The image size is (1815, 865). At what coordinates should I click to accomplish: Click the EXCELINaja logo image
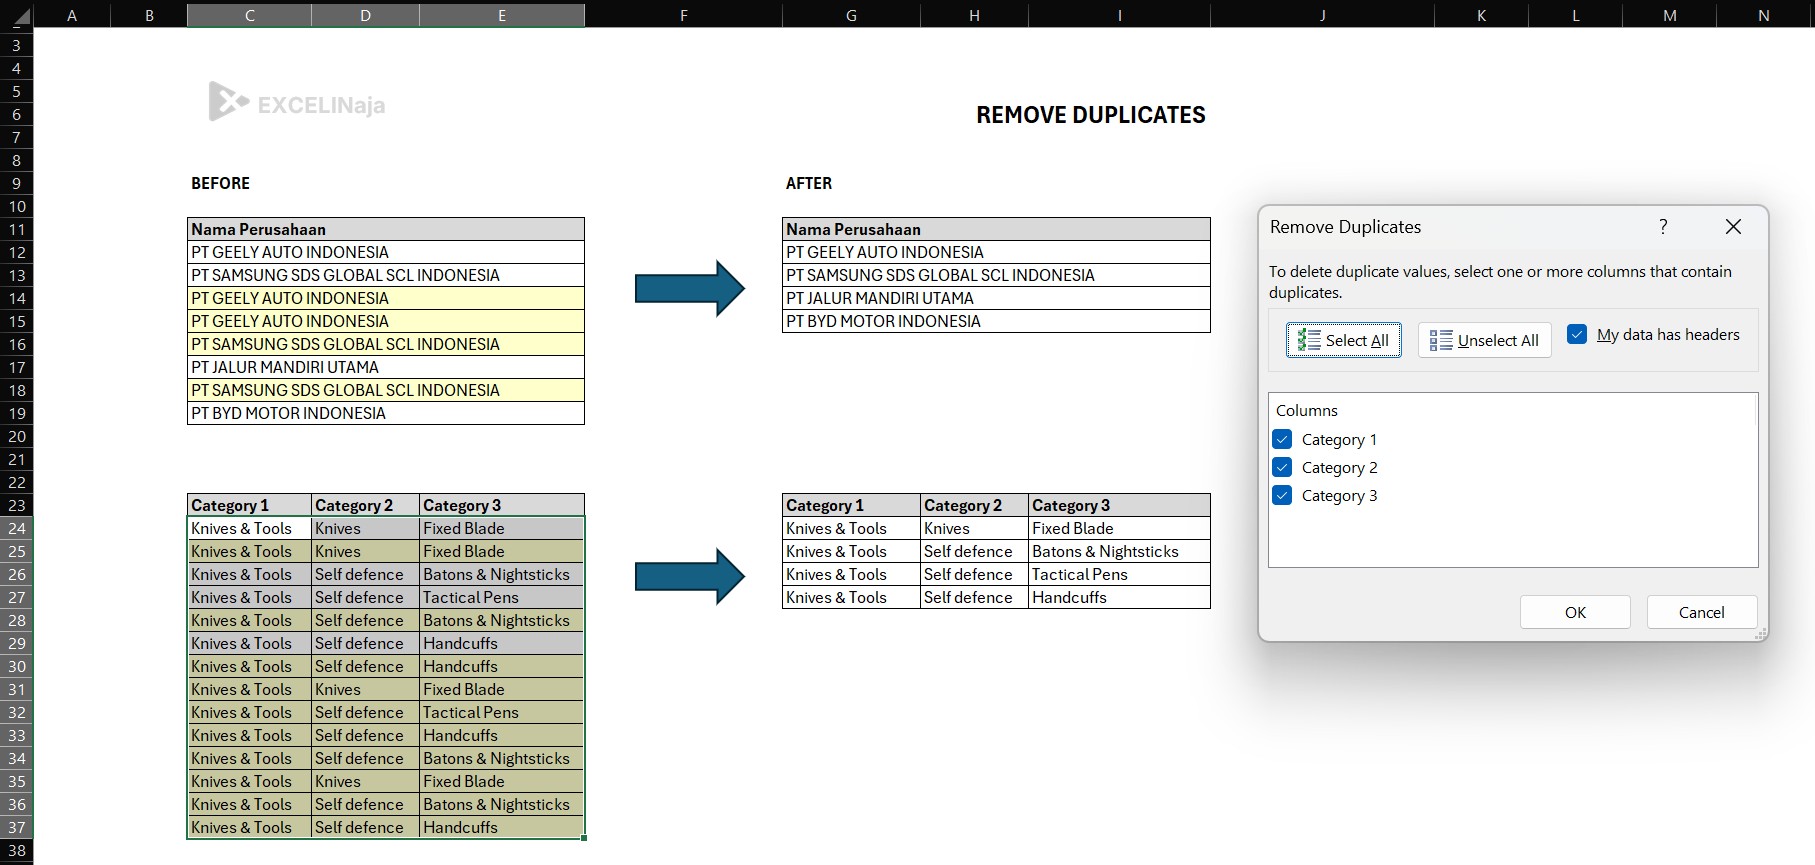(296, 102)
